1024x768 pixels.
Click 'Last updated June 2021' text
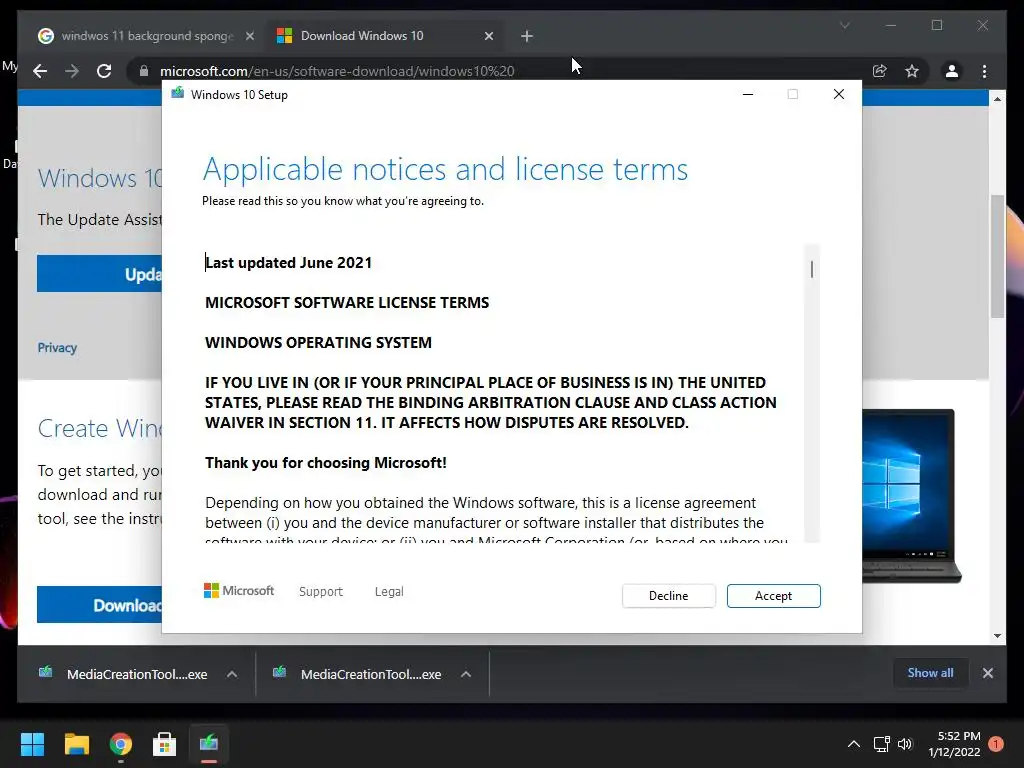pyautogui.click(x=288, y=263)
